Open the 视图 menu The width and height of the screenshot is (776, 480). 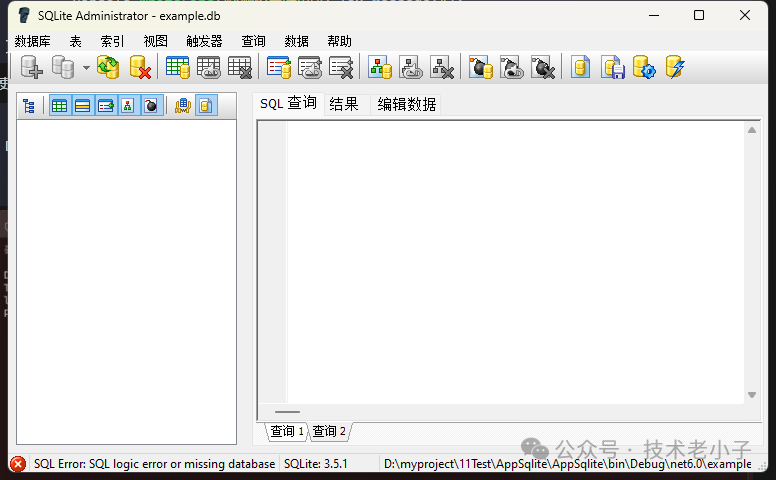[x=155, y=41]
